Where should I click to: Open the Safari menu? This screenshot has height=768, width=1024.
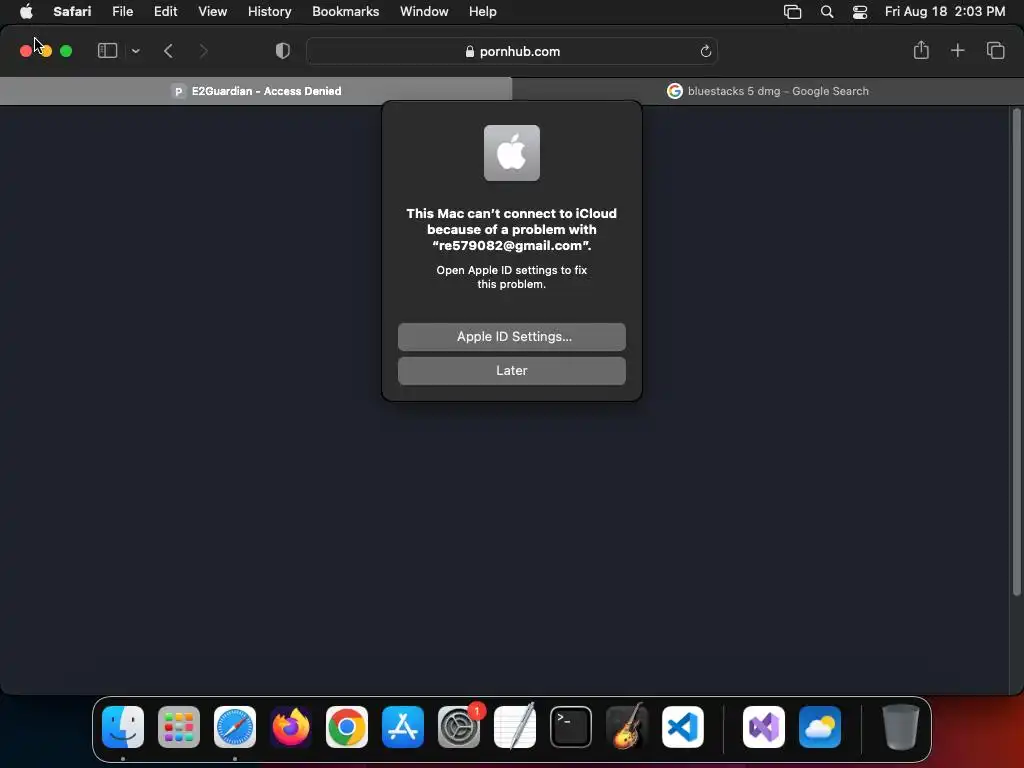72,11
